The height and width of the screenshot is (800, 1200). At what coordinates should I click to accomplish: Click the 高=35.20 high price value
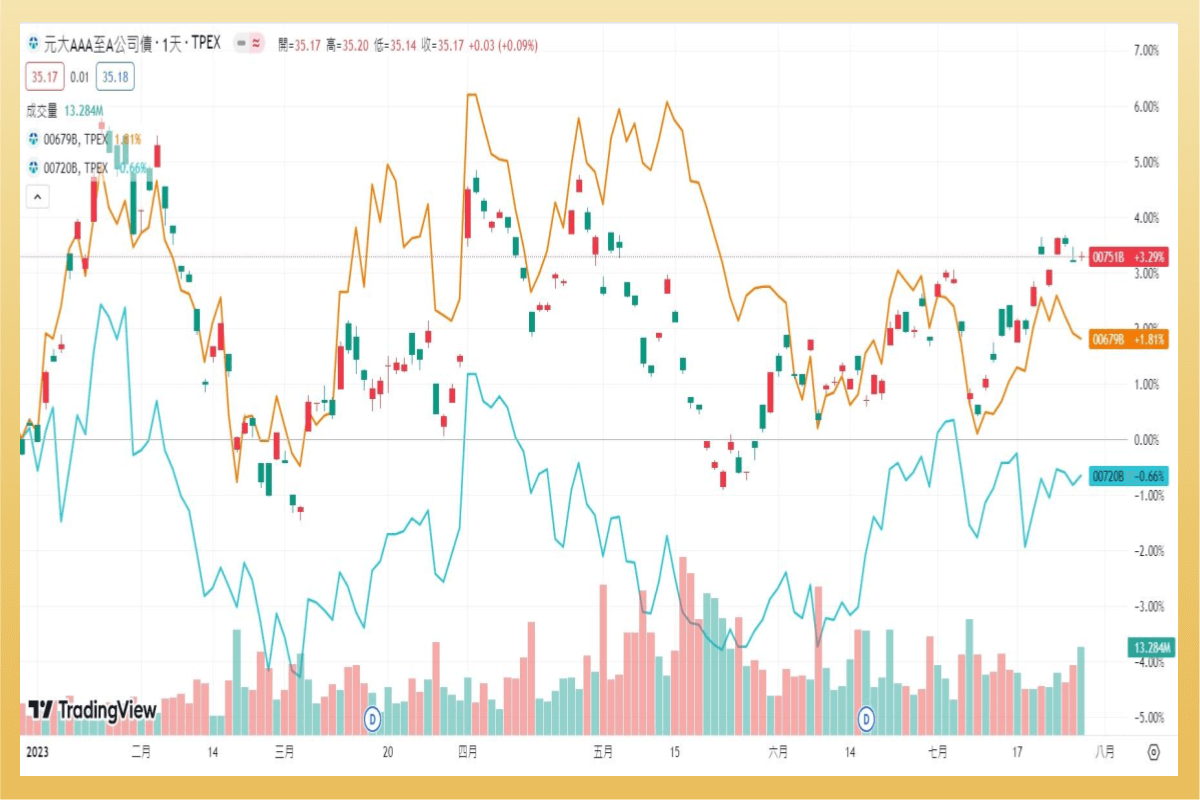click(x=349, y=45)
